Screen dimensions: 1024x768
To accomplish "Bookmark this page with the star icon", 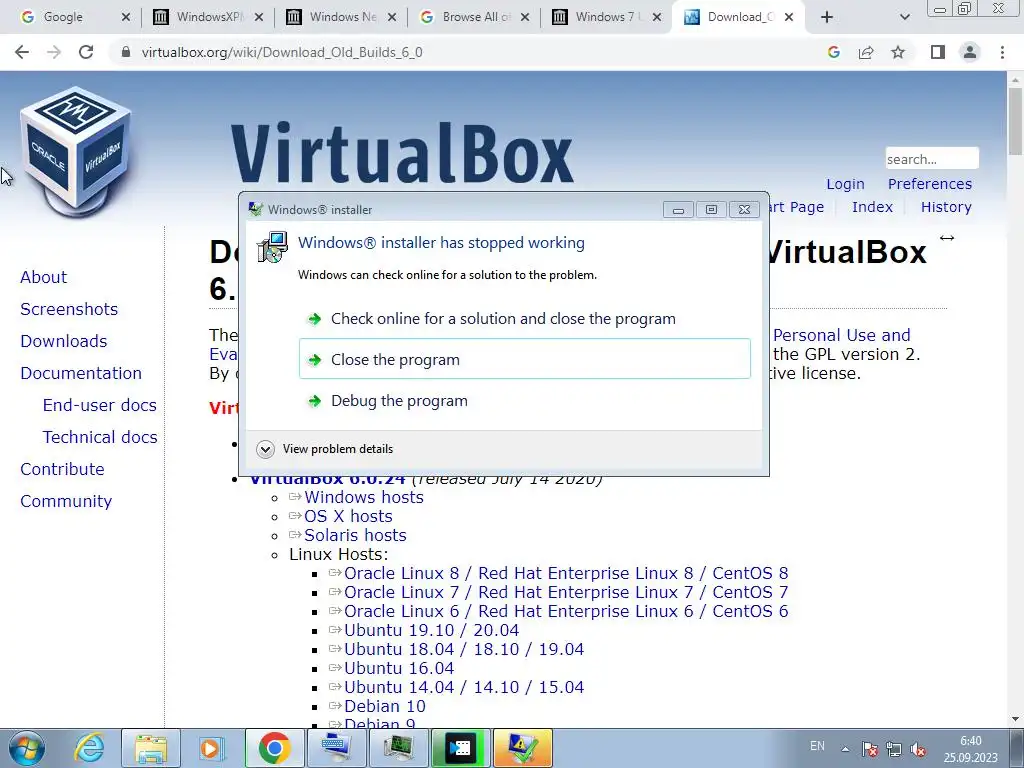I will pos(898,52).
